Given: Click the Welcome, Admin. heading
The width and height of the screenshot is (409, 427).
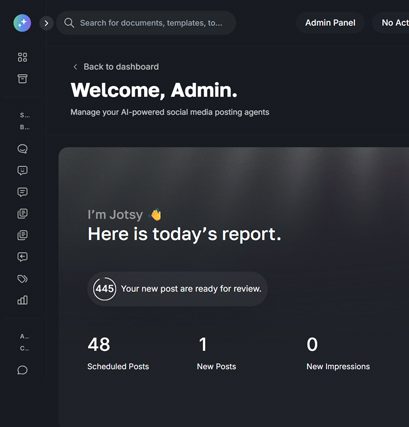Looking at the screenshot, I should [154, 90].
